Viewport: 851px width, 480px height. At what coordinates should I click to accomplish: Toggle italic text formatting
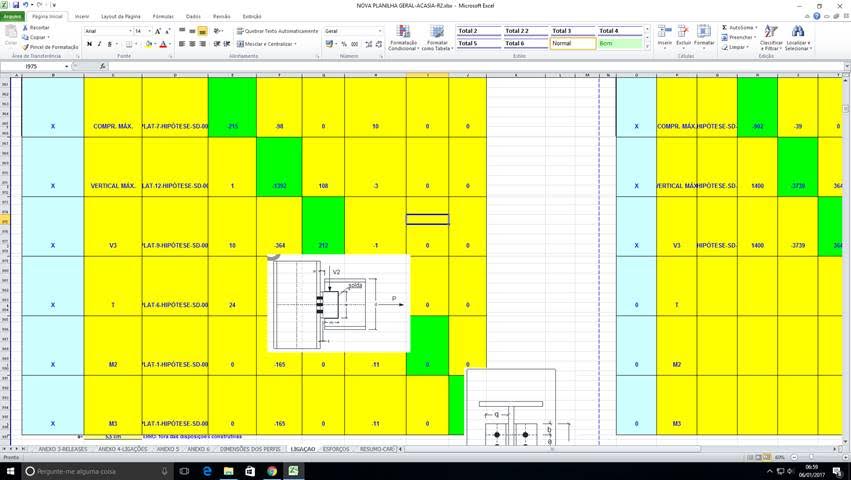point(99,44)
